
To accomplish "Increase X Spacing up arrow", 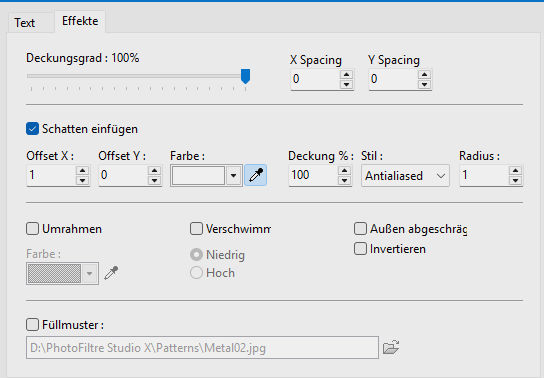I will [346, 74].
